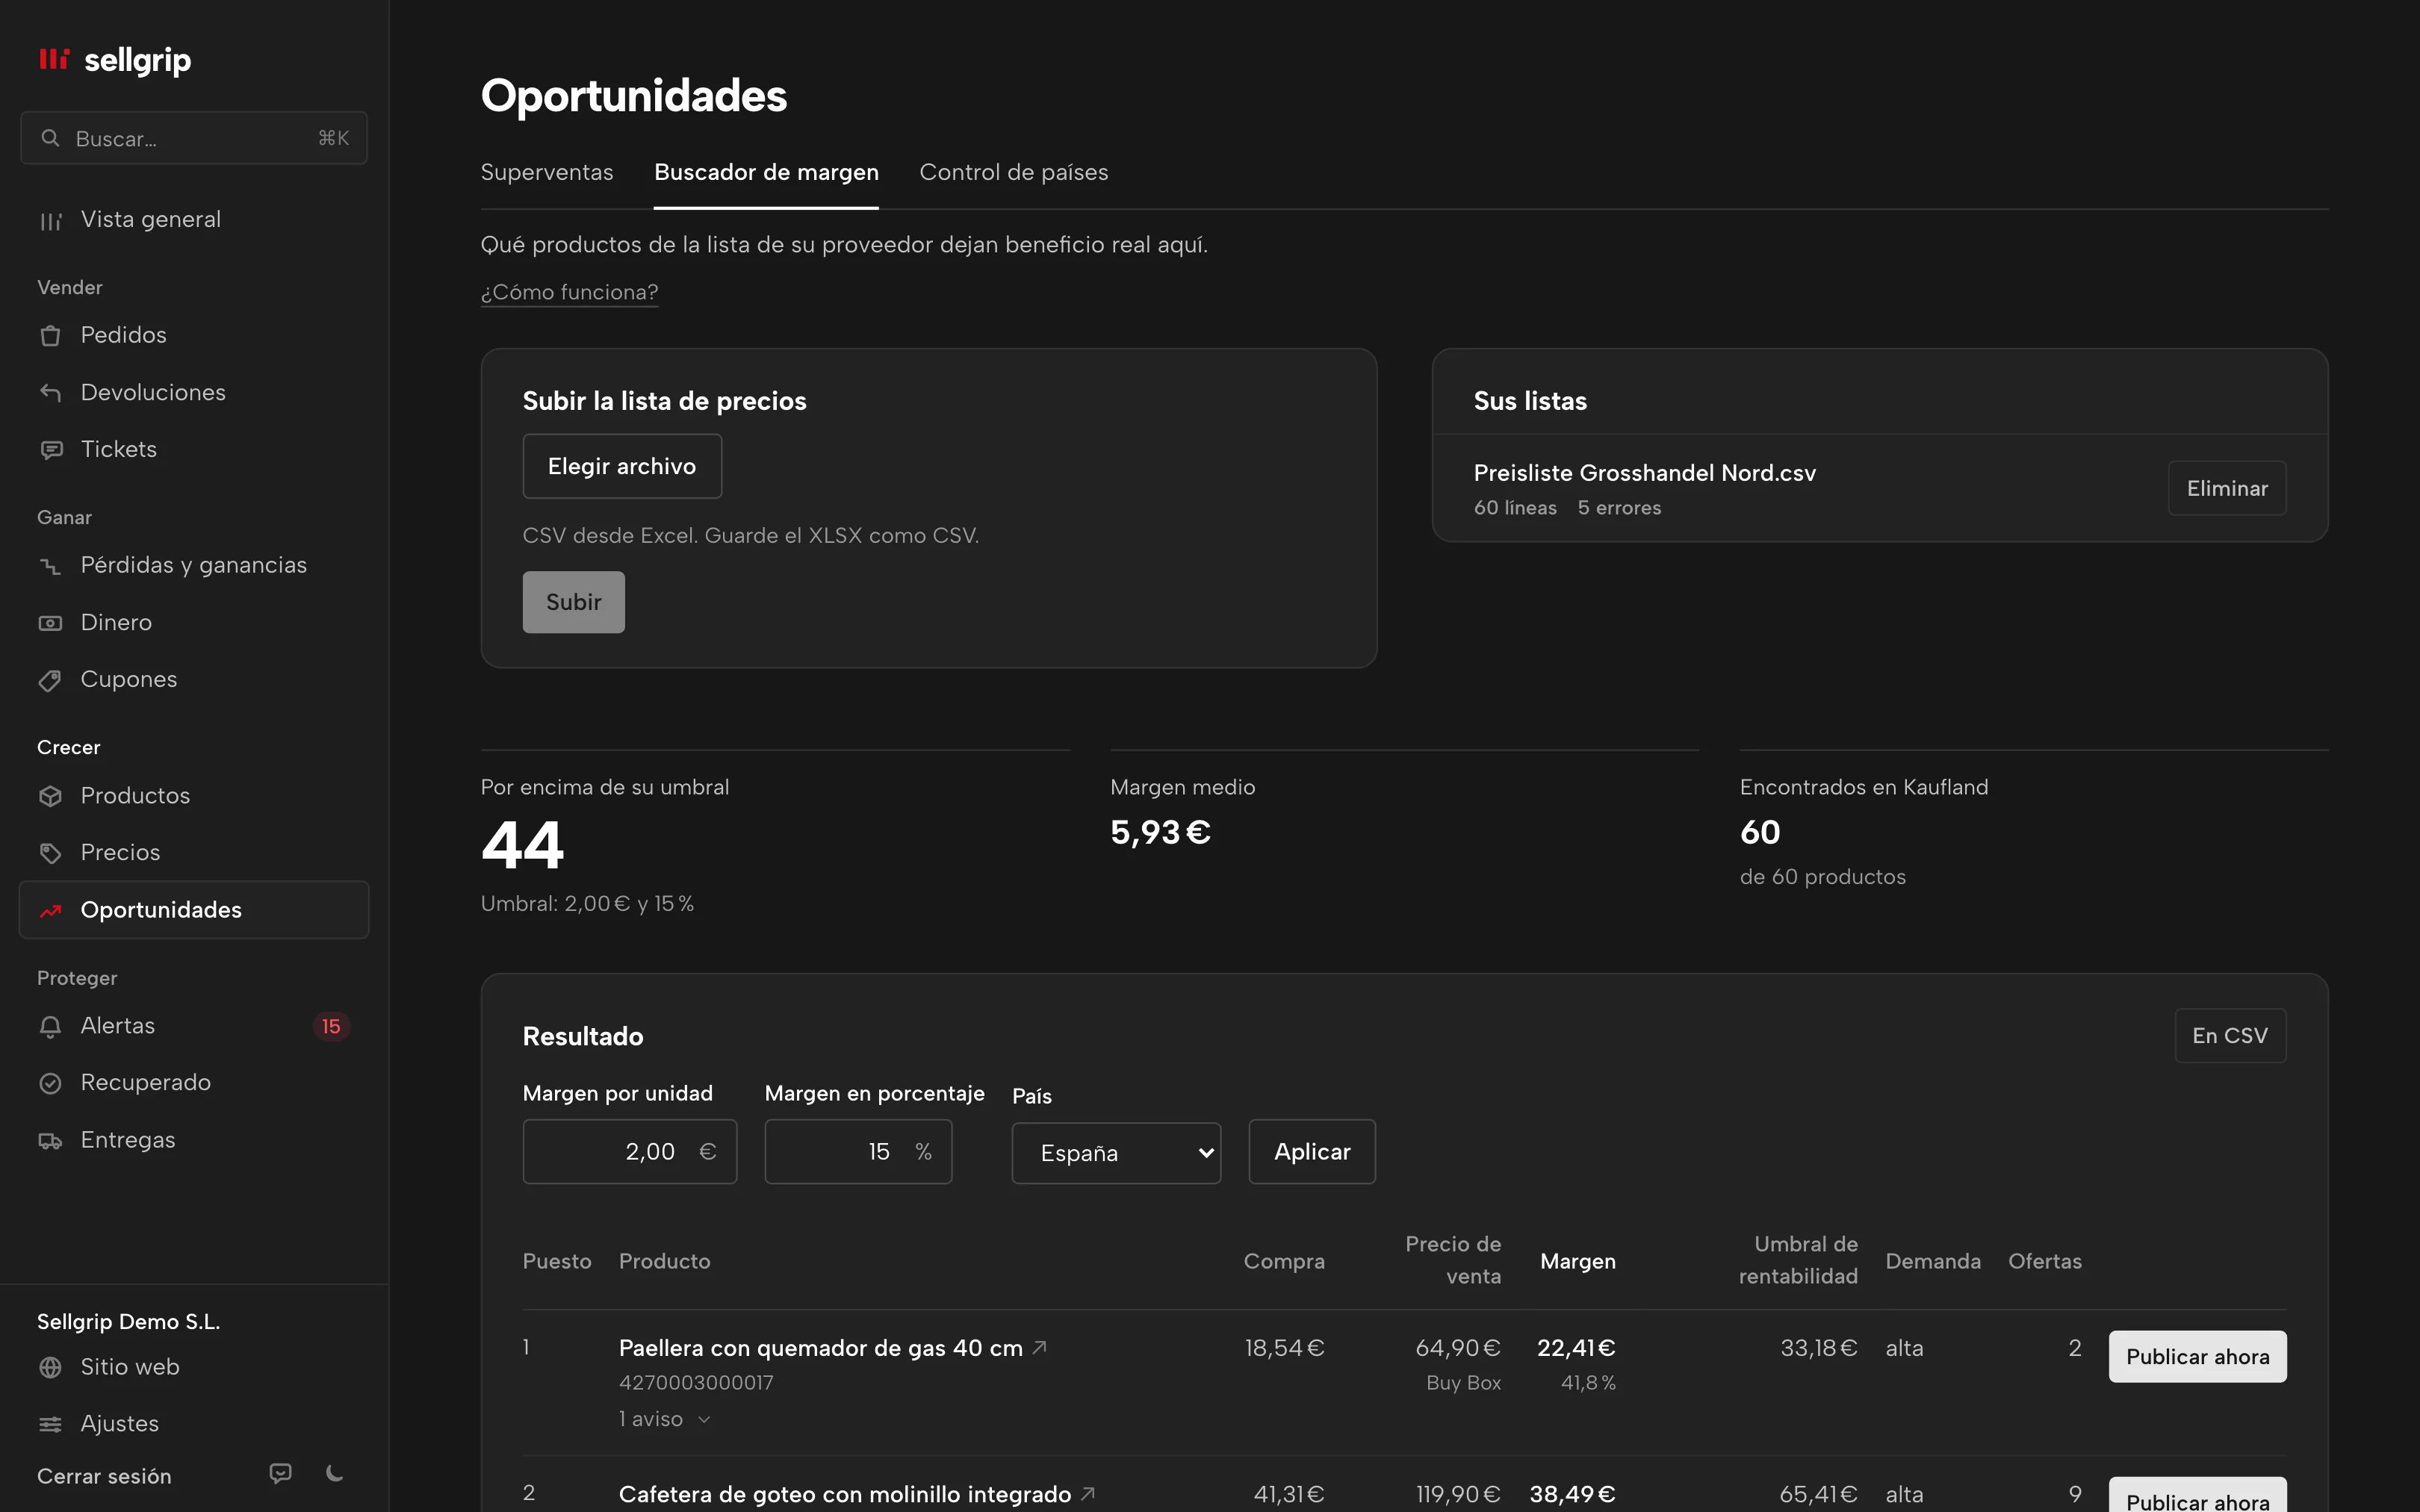Open Vista general via its bars icon

click(50, 221)
